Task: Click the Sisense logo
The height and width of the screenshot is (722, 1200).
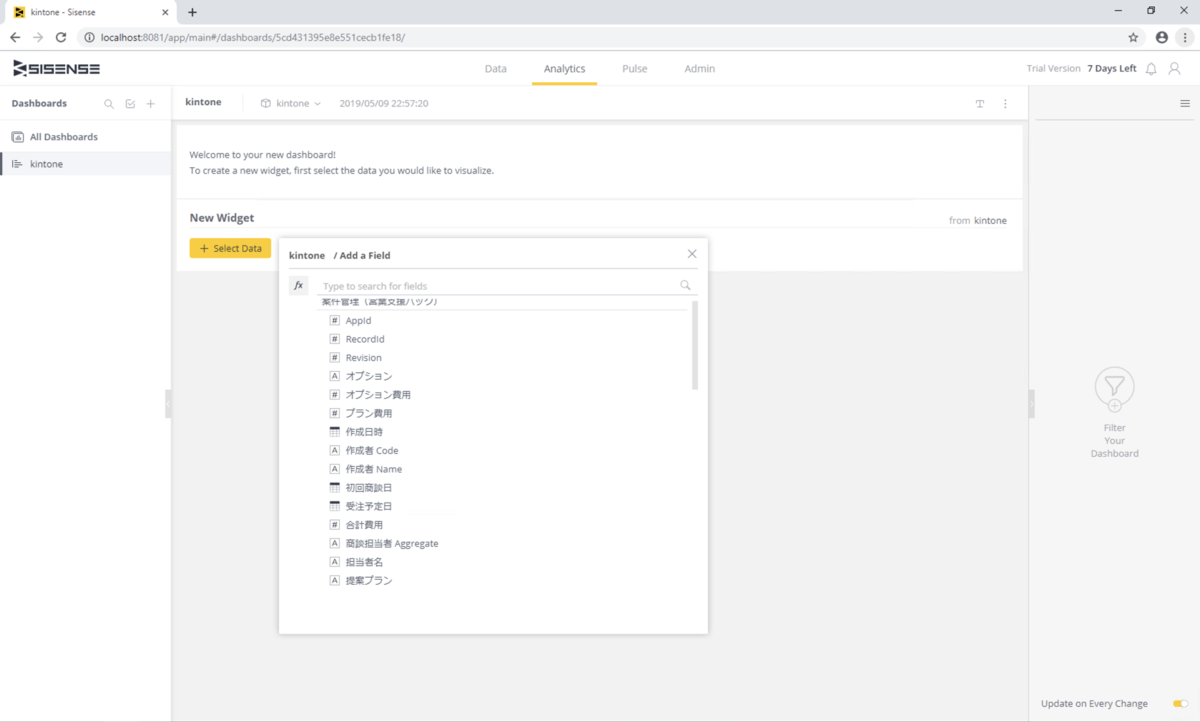Action: click(56, 68)
